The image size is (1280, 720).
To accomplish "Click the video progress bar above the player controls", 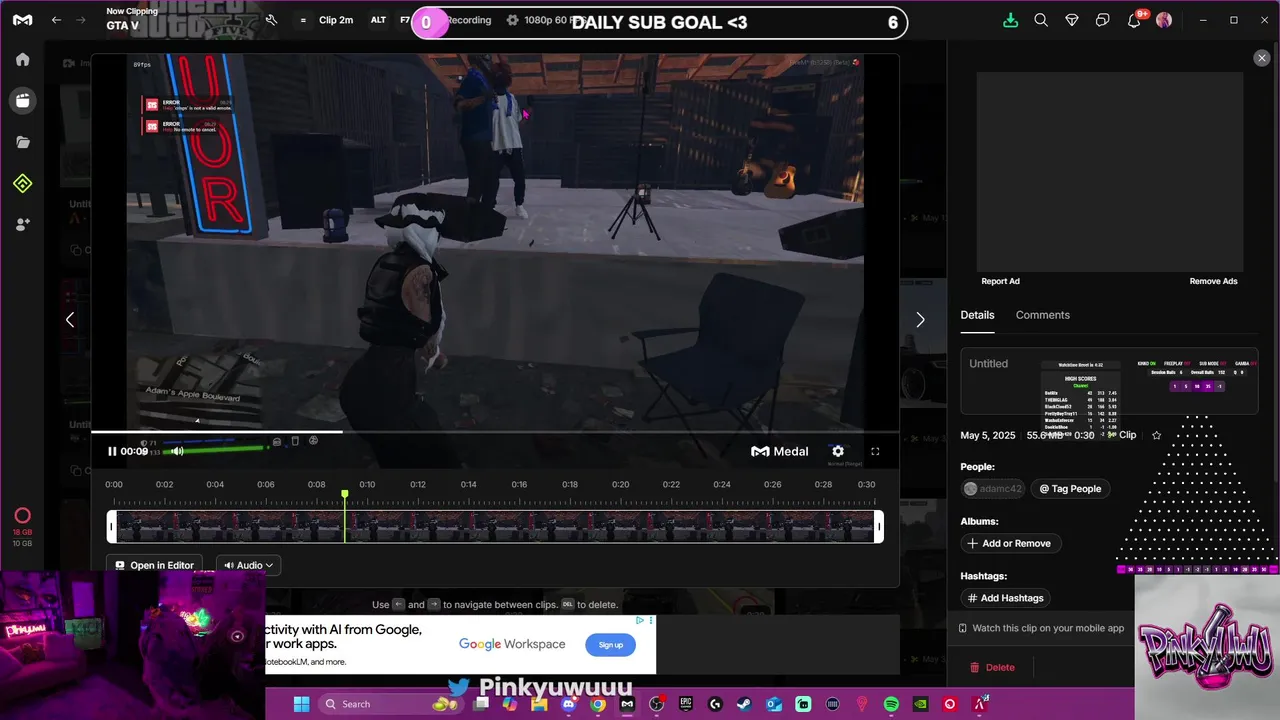I will pyautogui.click(x=495, y=432).
